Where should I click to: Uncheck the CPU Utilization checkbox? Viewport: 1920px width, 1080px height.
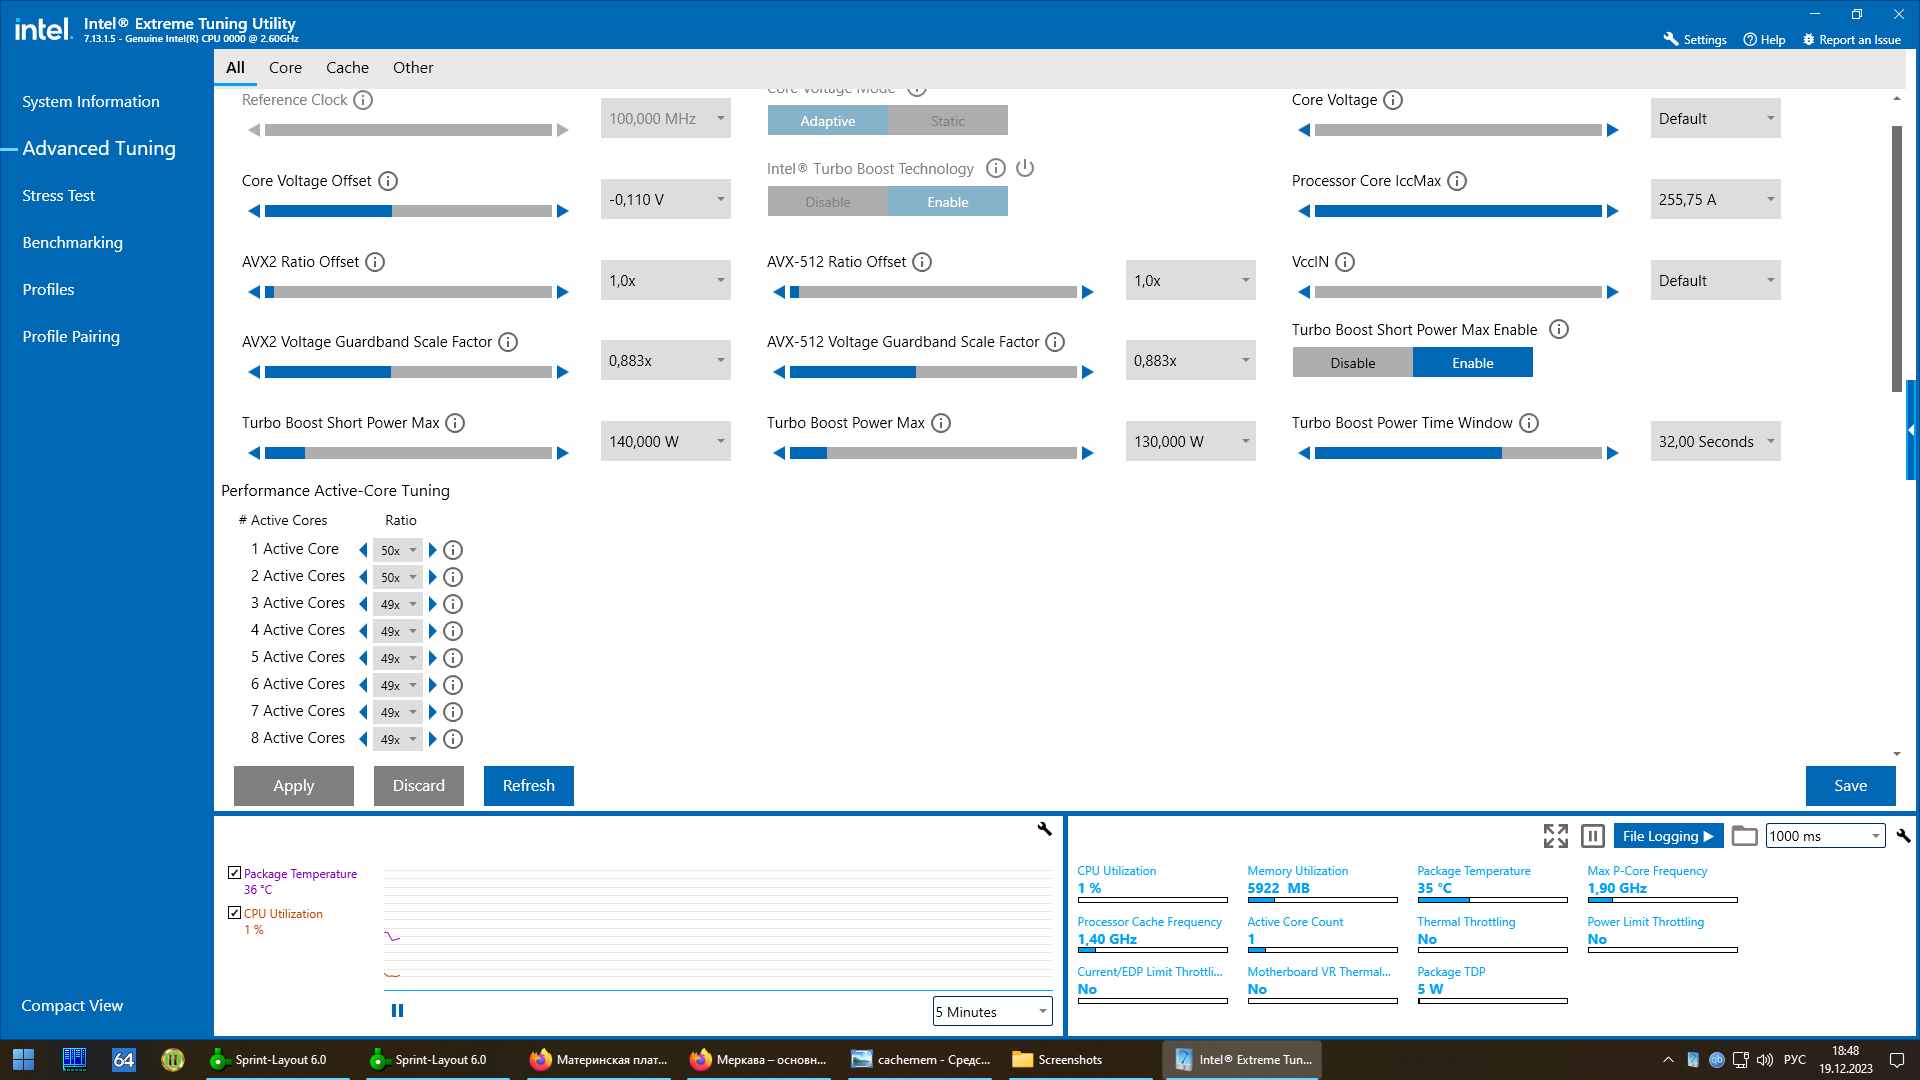(234, 913)
